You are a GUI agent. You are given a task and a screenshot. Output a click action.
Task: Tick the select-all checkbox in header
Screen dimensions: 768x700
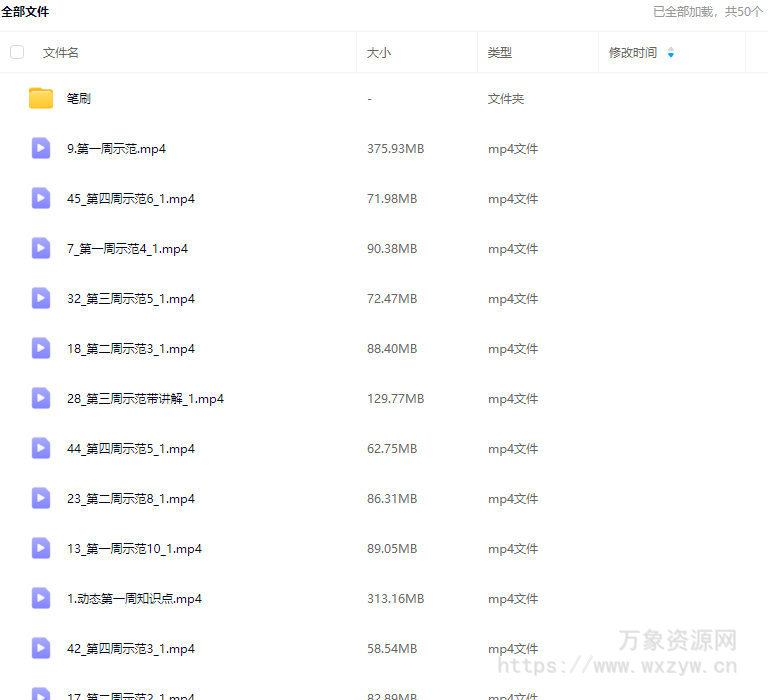coord(17,52)
